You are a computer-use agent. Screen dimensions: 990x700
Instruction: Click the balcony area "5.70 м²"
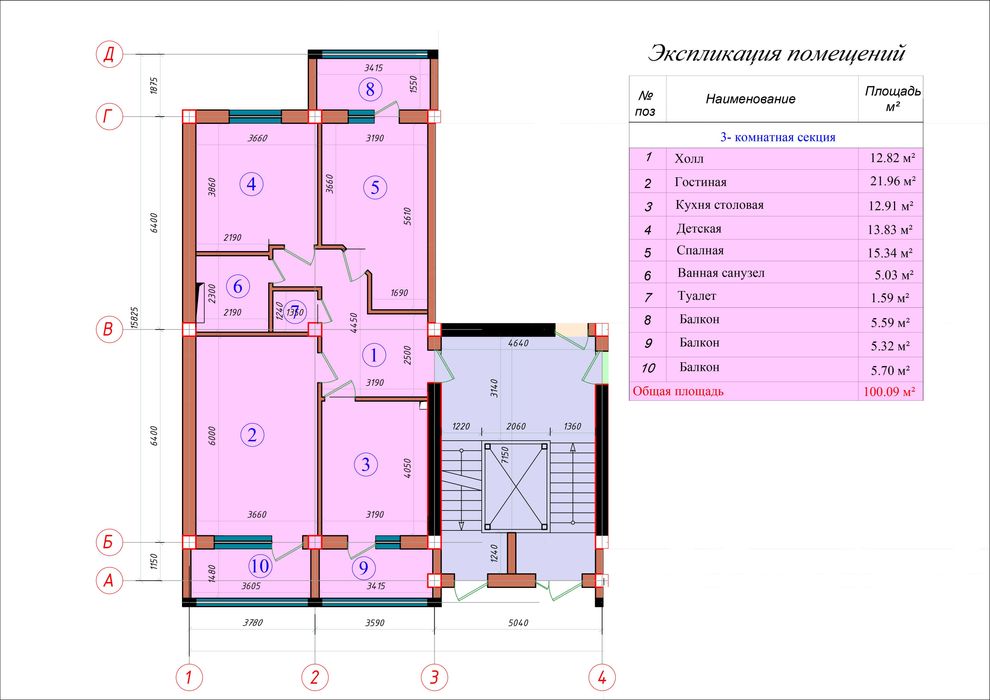coord(890,371)
